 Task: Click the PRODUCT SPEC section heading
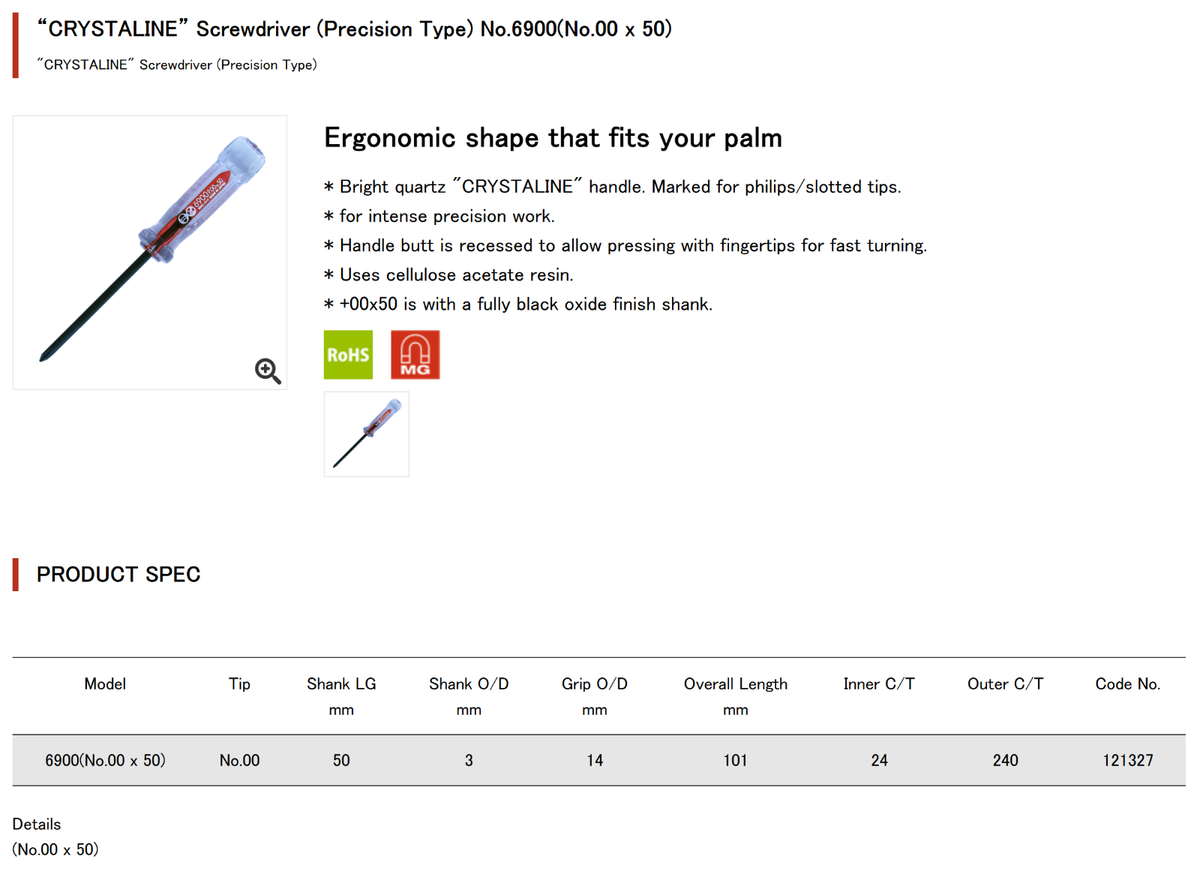118,574
